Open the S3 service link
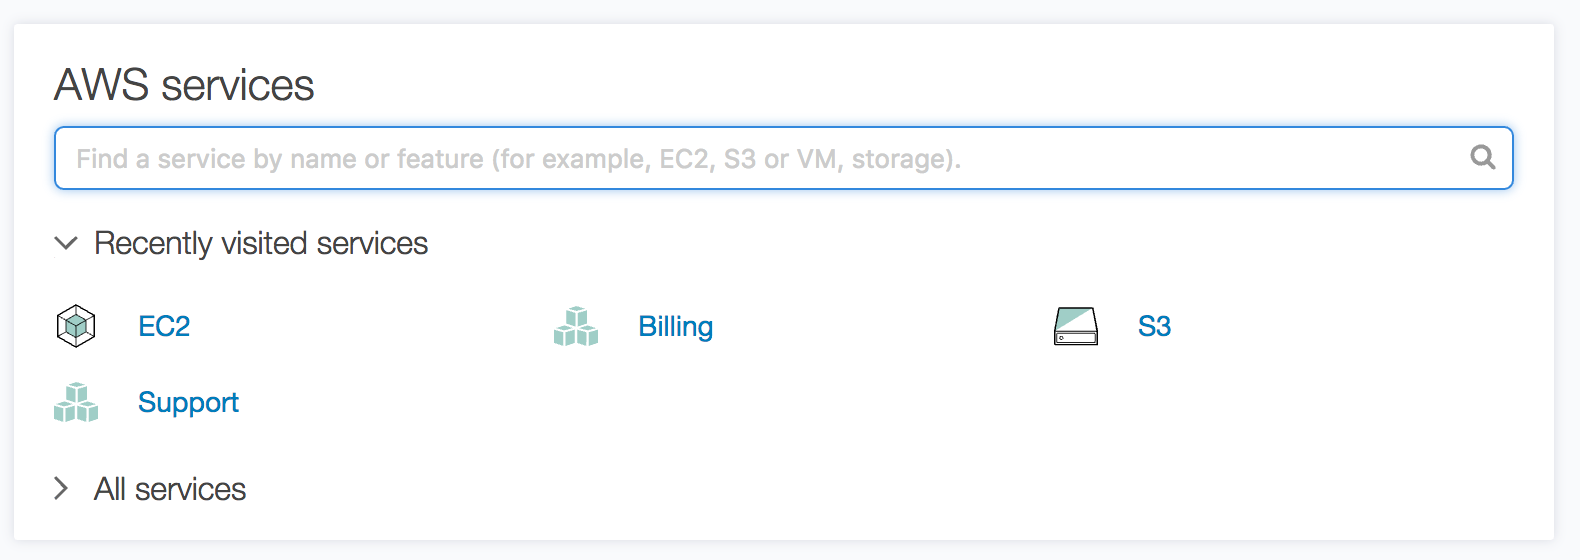1580x560 pixels. coord(1154,326)
